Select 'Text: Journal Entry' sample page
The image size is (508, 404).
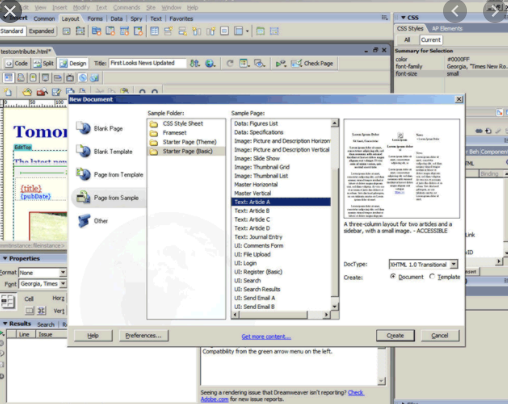coord(258,237)
